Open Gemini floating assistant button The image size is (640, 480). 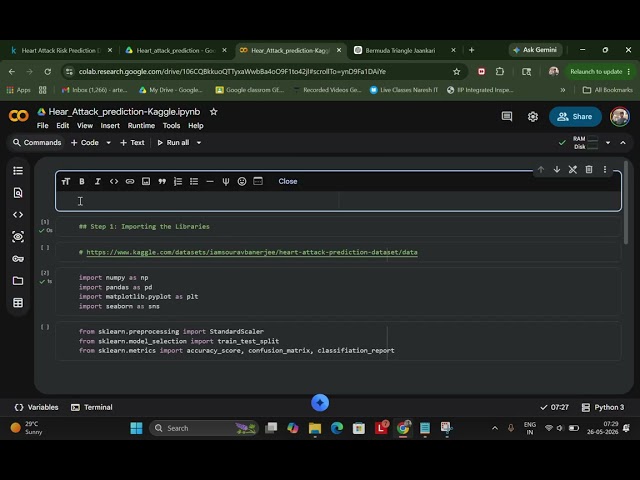tap(320, 403)
